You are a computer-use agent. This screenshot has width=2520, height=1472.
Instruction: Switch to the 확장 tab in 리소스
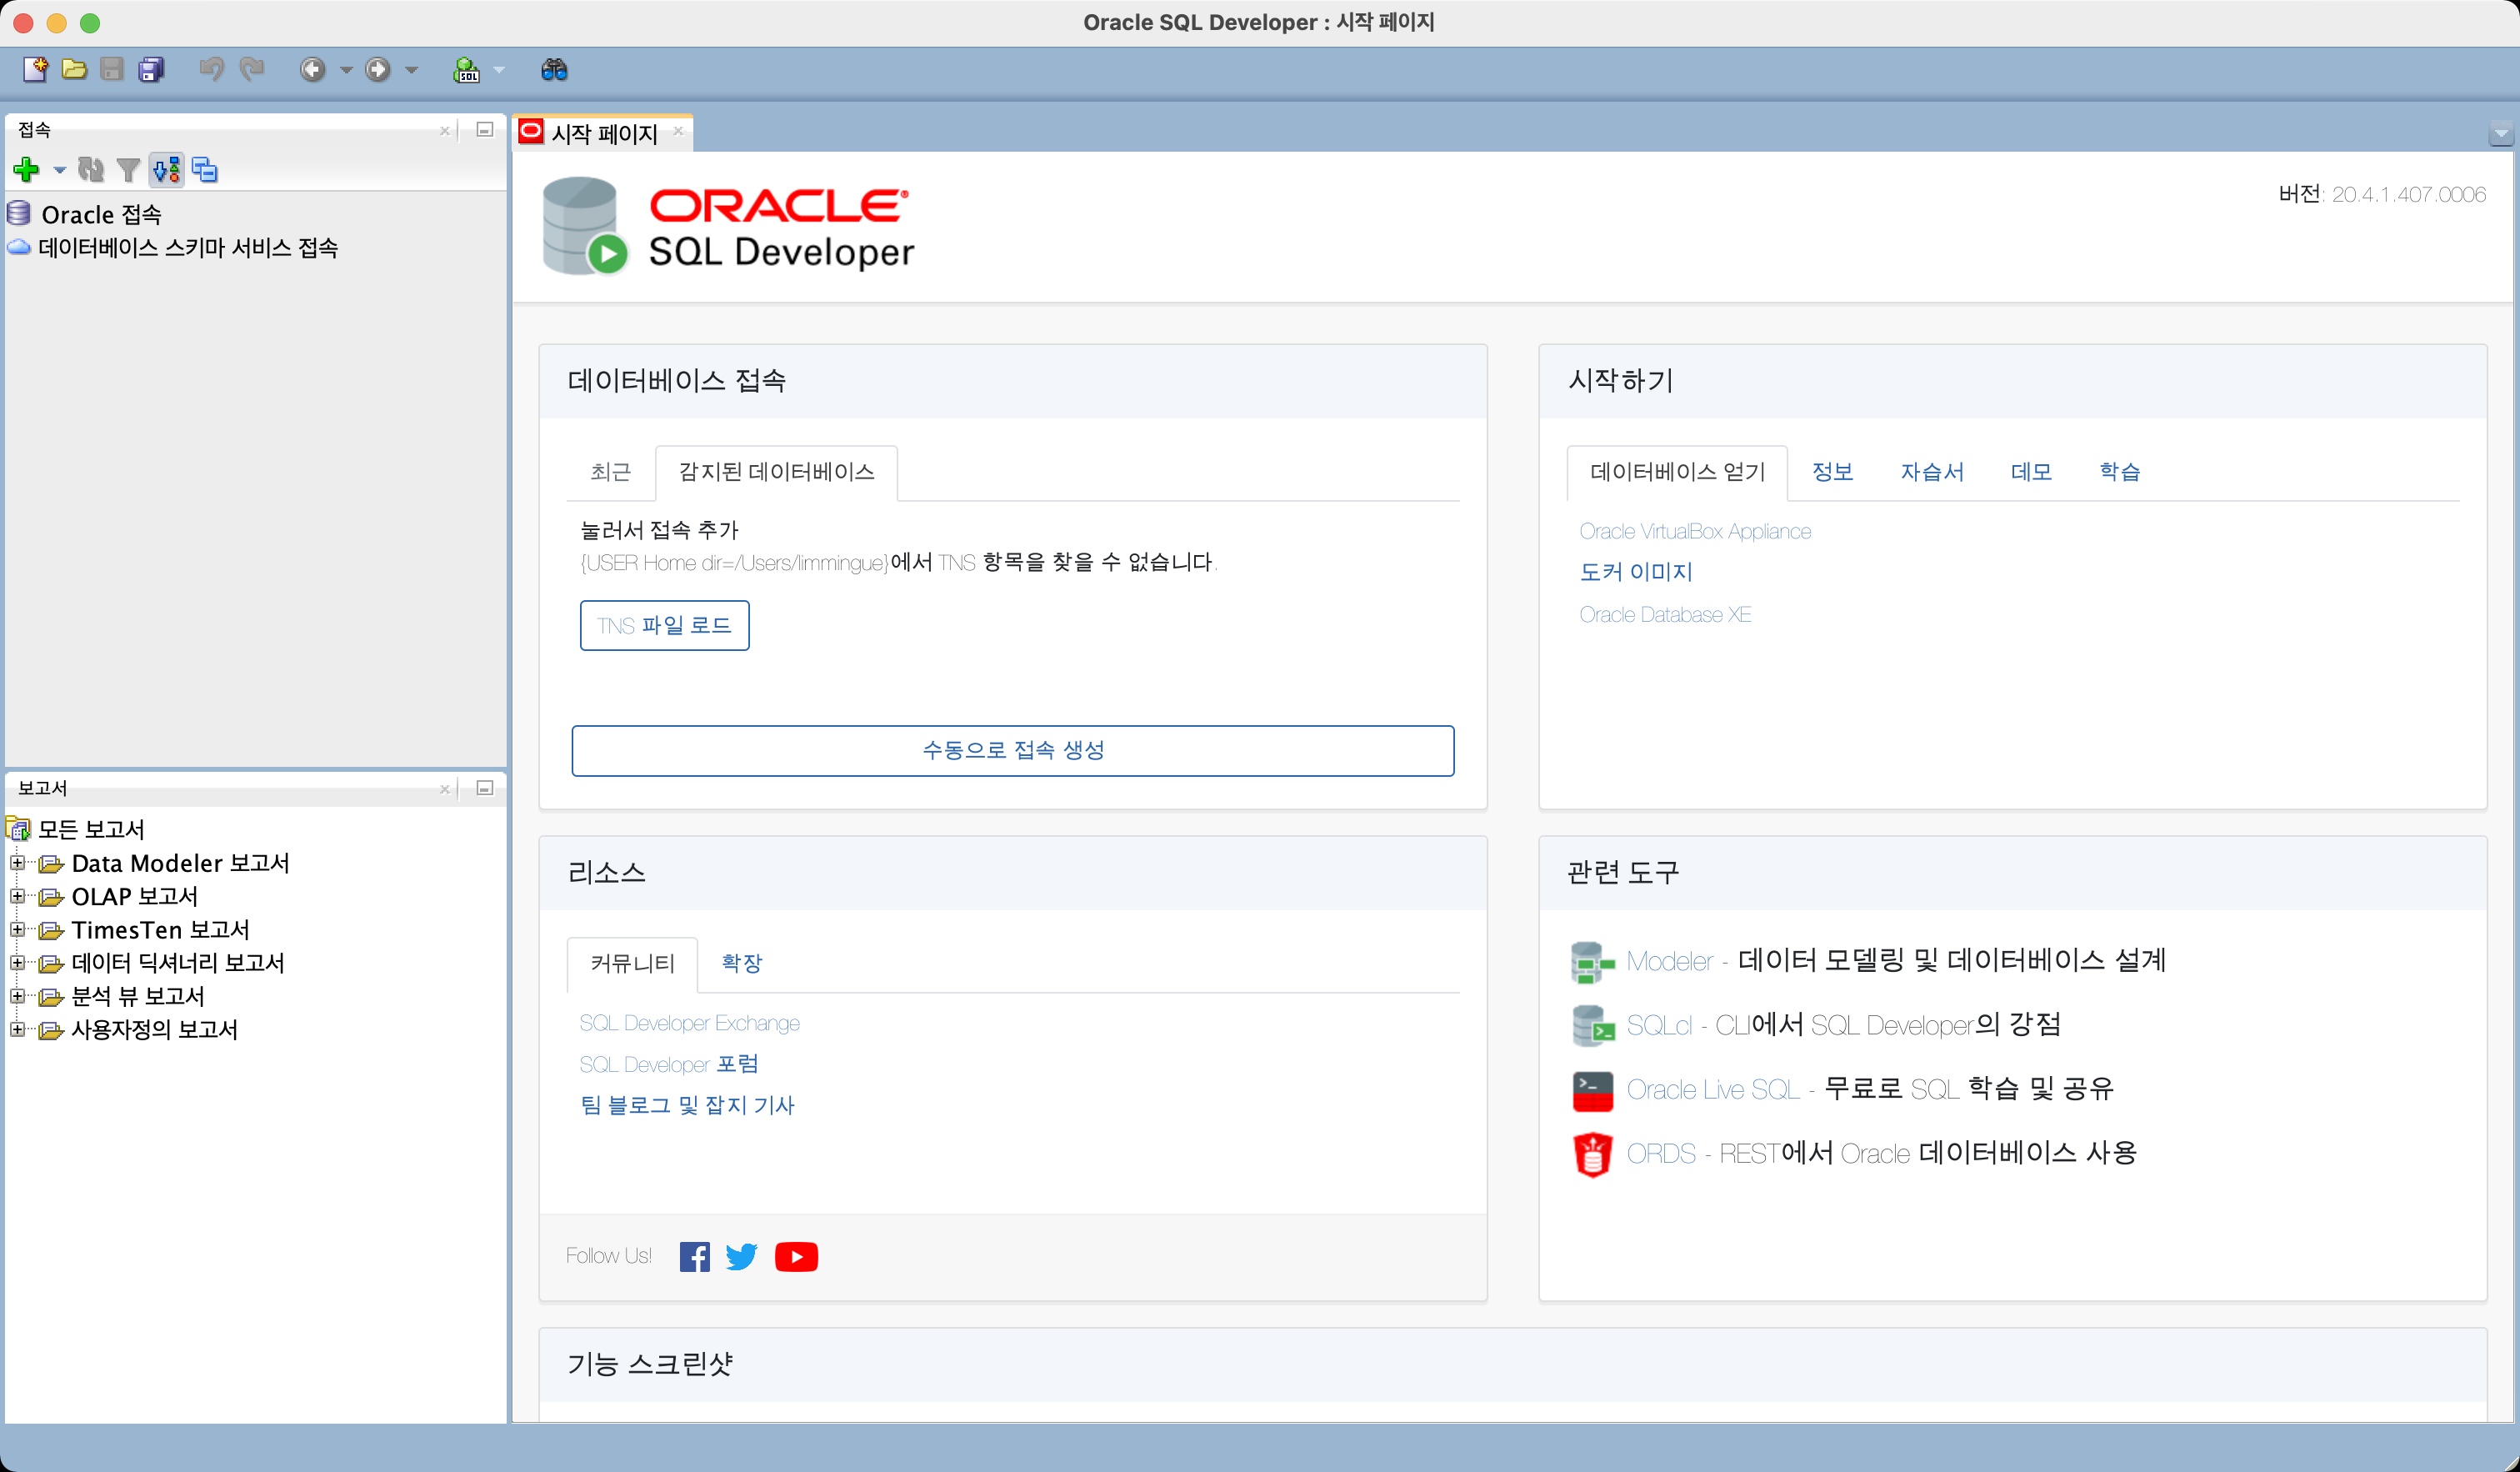point(741,963)
